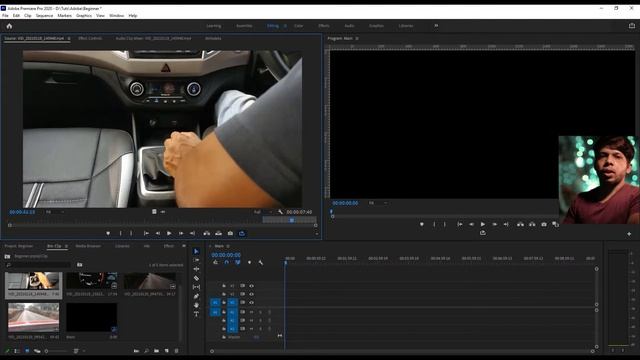Step back one frame in Source monitor
The height and width of the screenshot is (360, 640).
click(158, 233)
